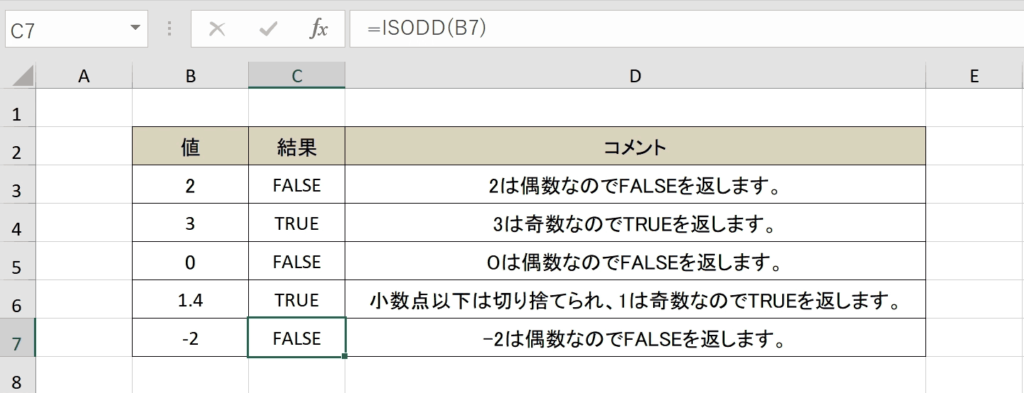Select column C header
1024x393 pixels.
[x=296, y=76]
